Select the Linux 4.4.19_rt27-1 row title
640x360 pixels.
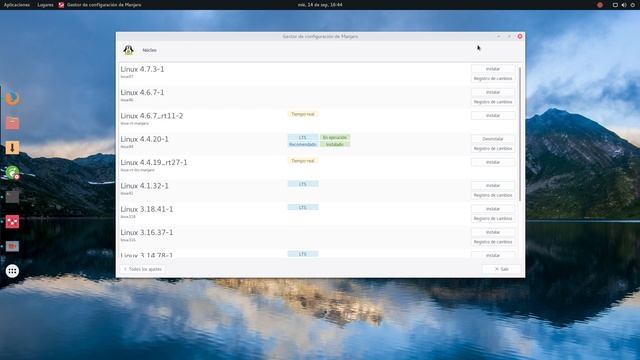[x=153, y=162]
